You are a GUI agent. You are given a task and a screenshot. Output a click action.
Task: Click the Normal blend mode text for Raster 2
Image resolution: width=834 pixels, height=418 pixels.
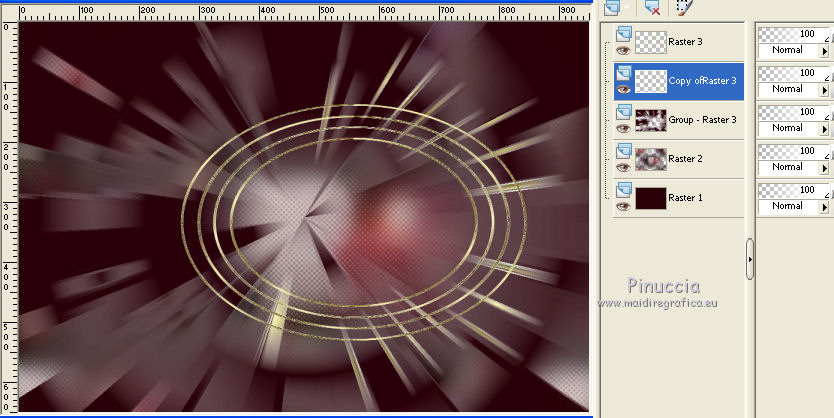787,167
